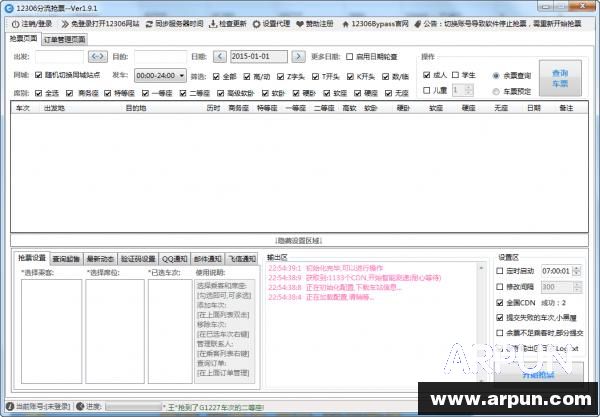Viewport: 600px width, 417px height.
Task: Go to next date arrow
Action: click(x=298, y=57)
